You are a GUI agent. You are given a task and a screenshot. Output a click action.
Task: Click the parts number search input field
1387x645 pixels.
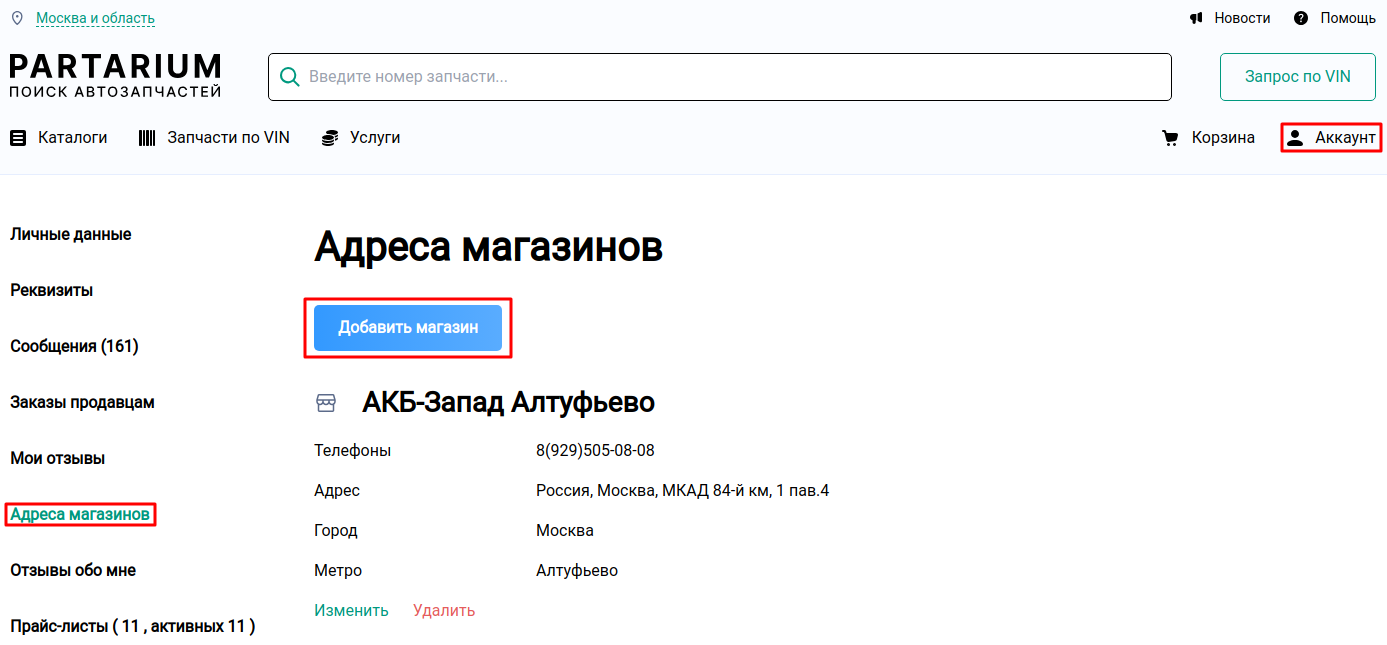click(x=700, y=75)
